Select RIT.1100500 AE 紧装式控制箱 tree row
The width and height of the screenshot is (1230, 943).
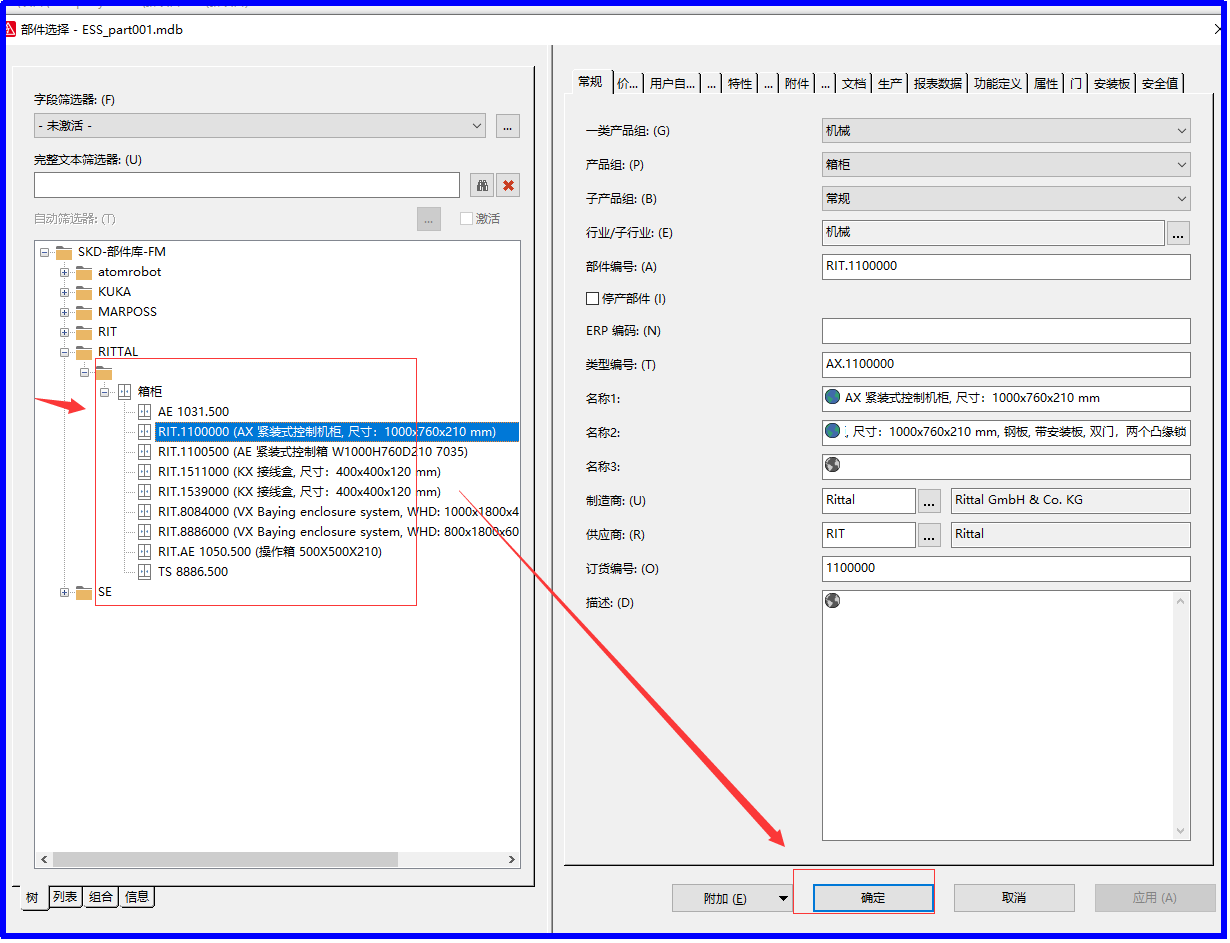[313, 452]
